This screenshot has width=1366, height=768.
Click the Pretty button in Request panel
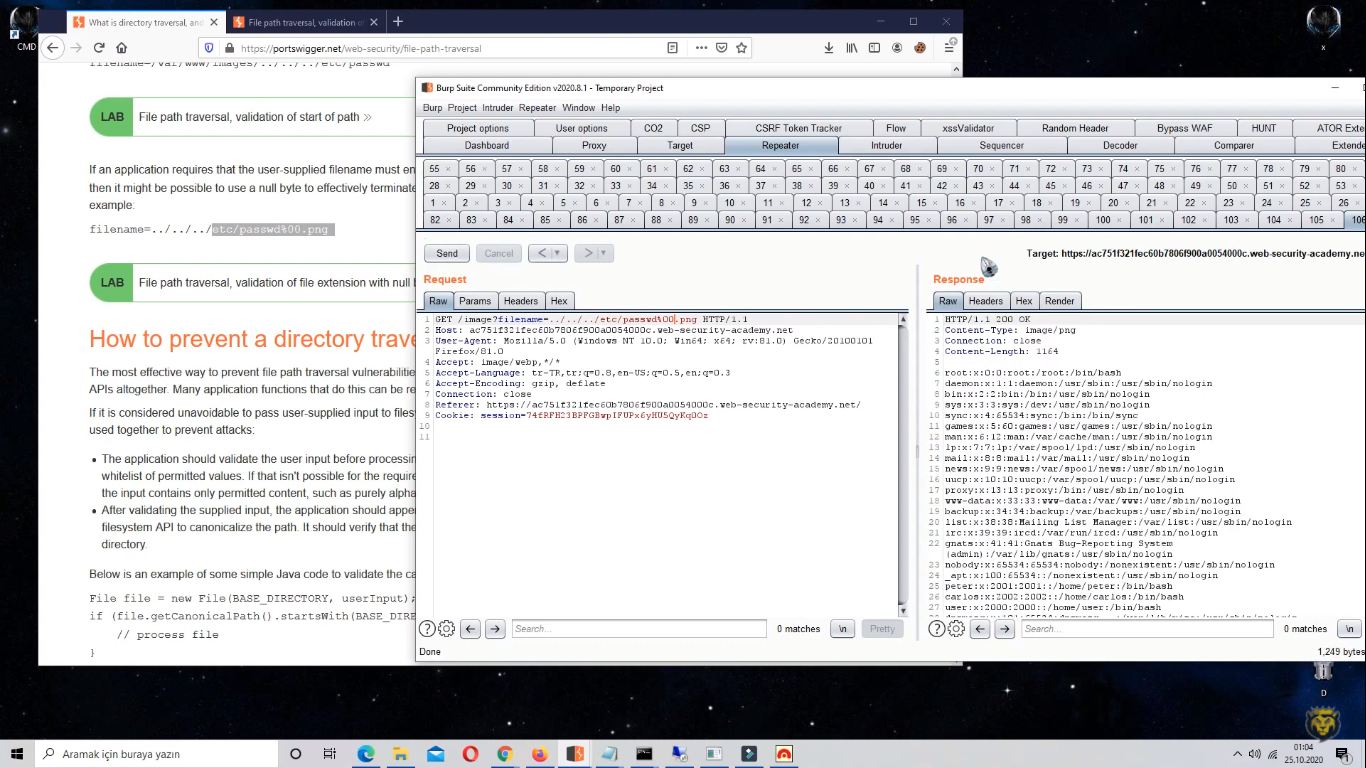tap(882, 629)
